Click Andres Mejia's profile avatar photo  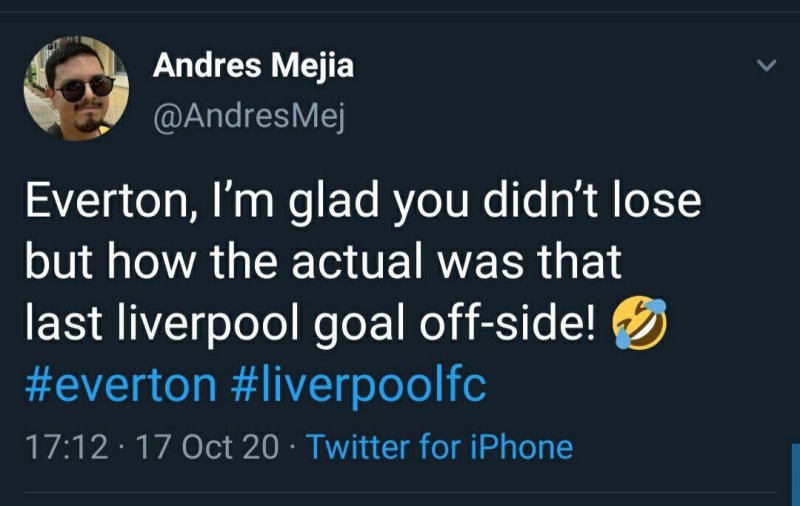click(76, 88)
